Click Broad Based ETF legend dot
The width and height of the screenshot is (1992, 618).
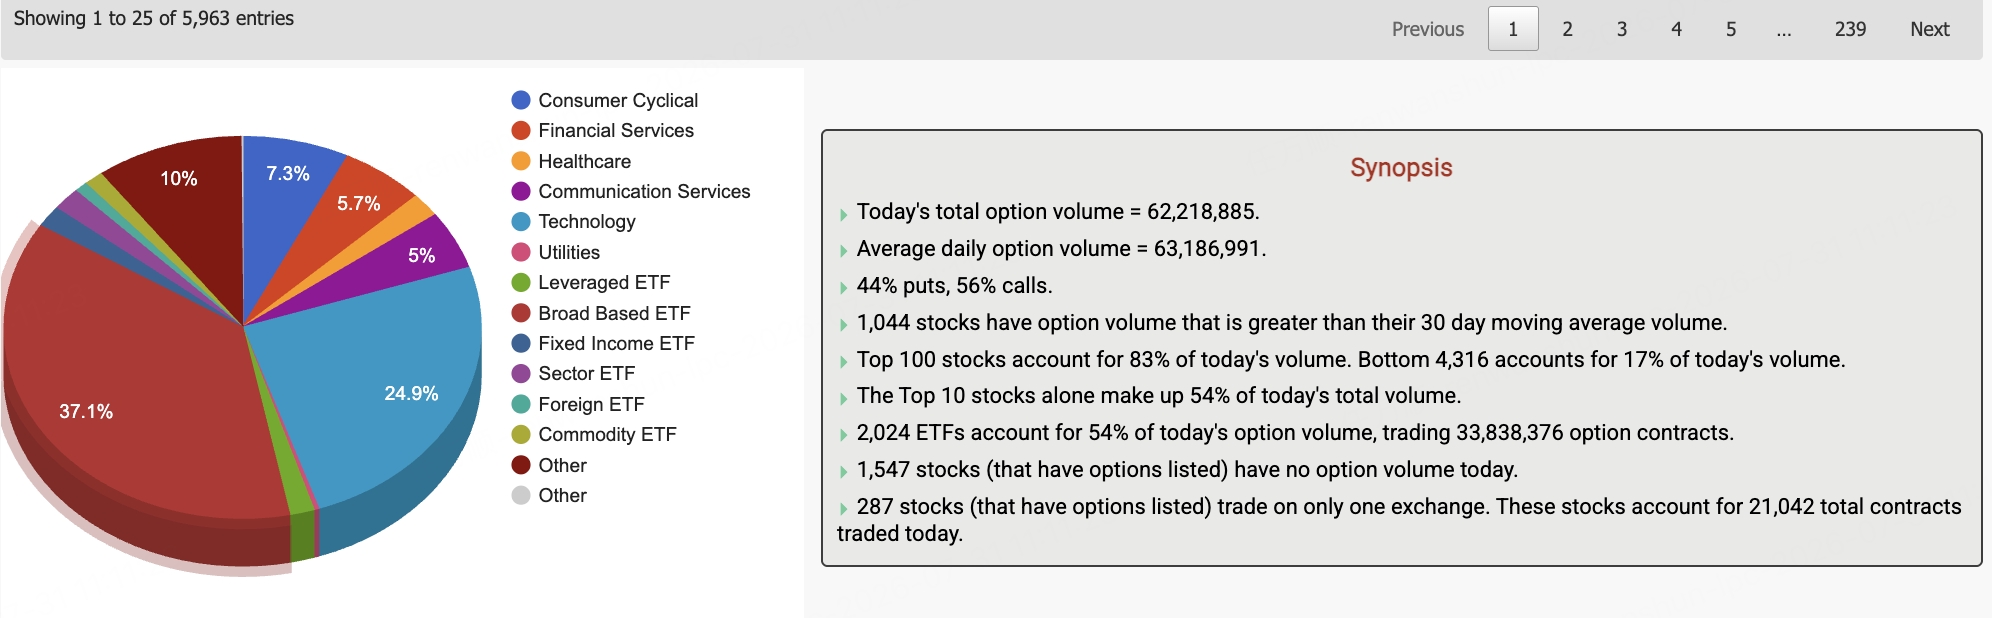coord(521,313)
